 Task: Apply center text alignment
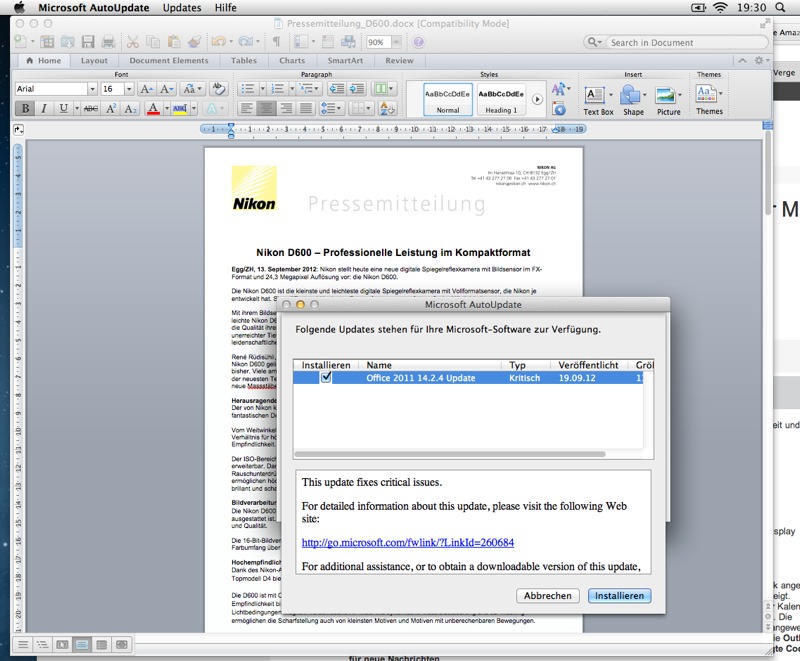(265, 109)
